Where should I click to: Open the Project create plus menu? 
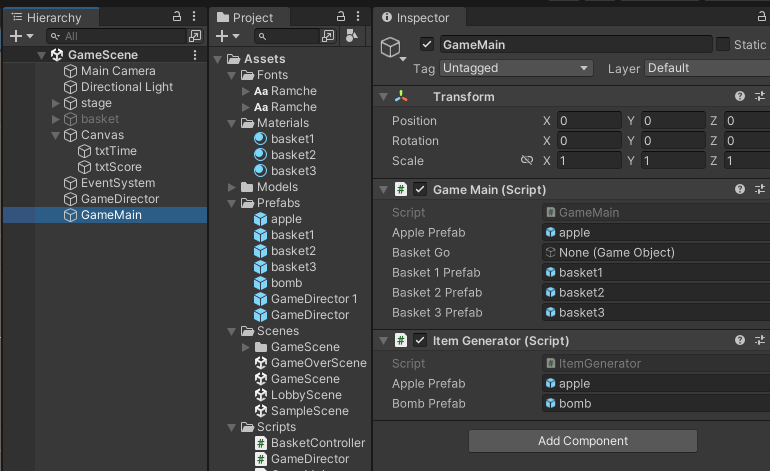[x=227, y=36]
